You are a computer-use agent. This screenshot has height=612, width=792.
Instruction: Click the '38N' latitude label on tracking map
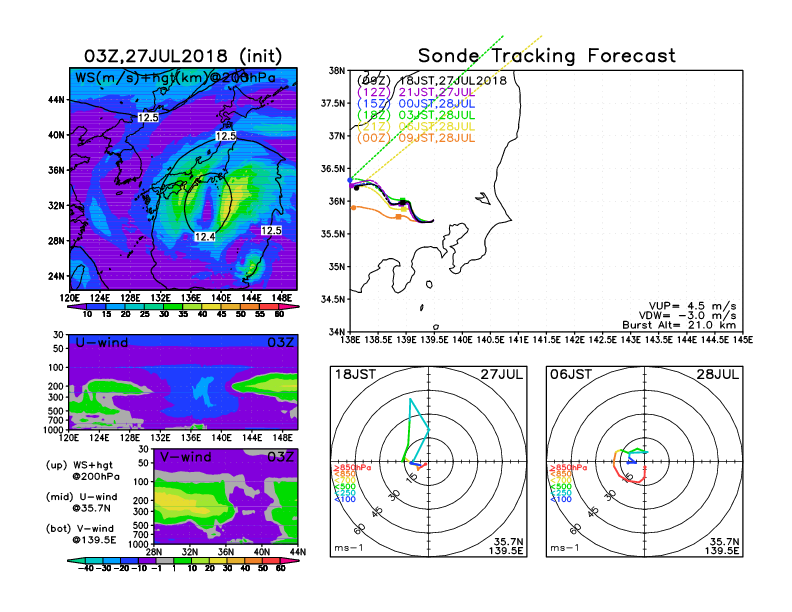(337, 71)
